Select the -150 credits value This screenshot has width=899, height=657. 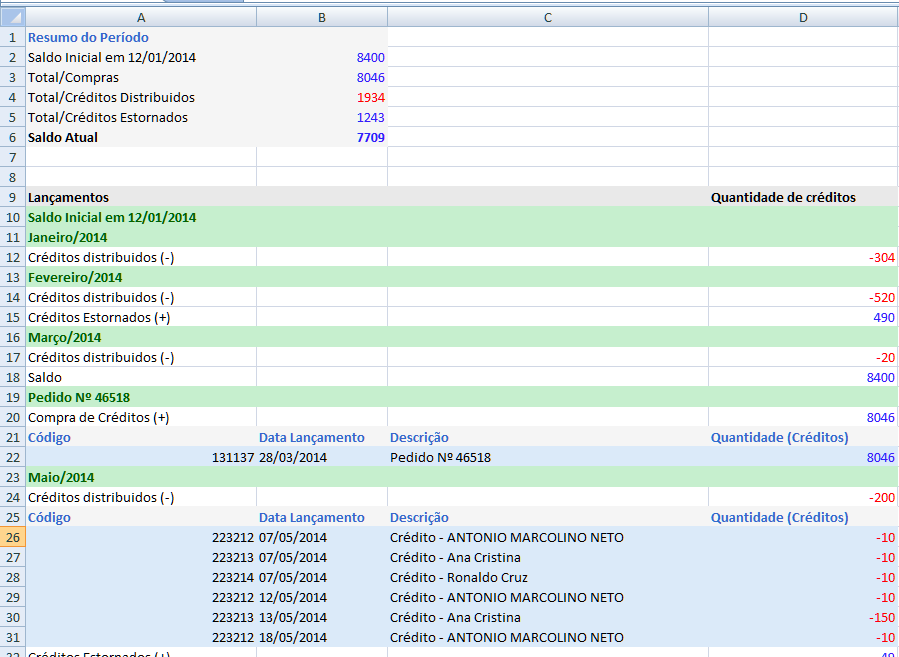coord(880,617)
